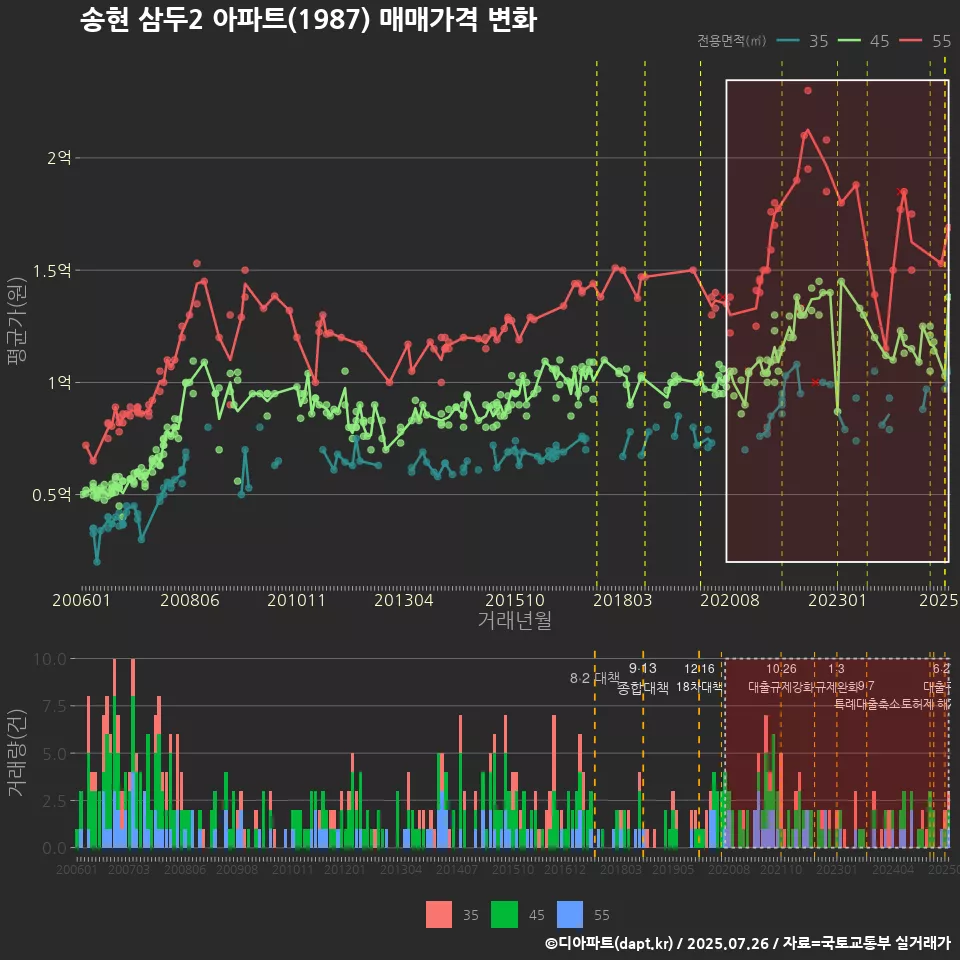Screen dimensions: 960x960
Task: Click the 10.0 volume axis label
Action: tap(50, 659)
